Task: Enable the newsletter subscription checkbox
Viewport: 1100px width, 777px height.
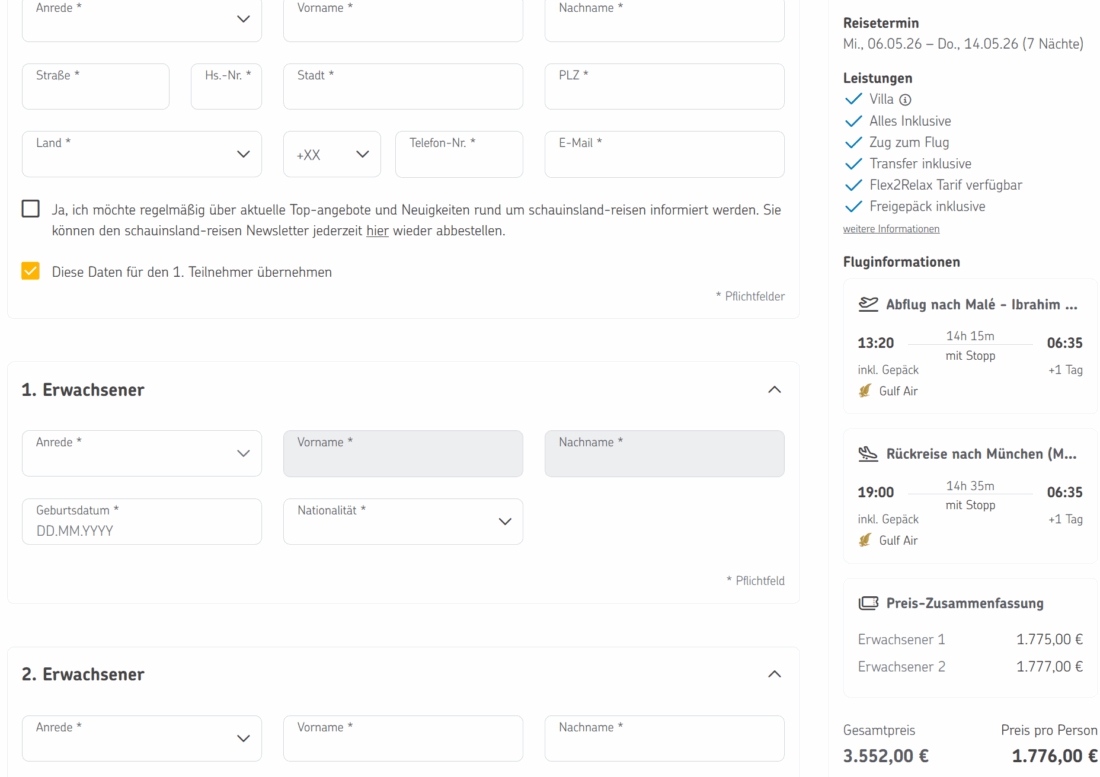Action: (31, 210)
